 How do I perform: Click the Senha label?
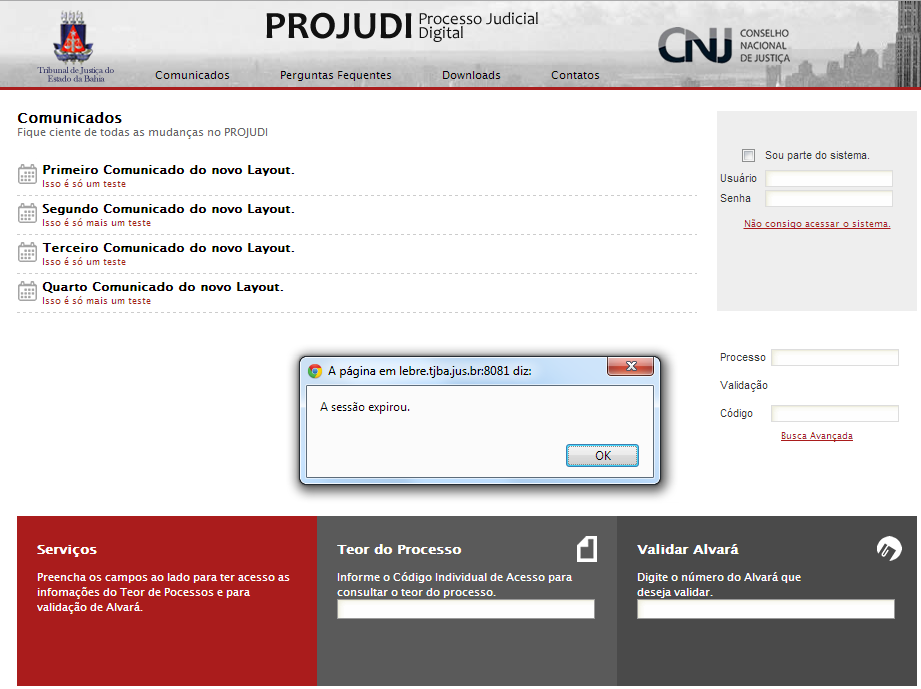(735, 199)
